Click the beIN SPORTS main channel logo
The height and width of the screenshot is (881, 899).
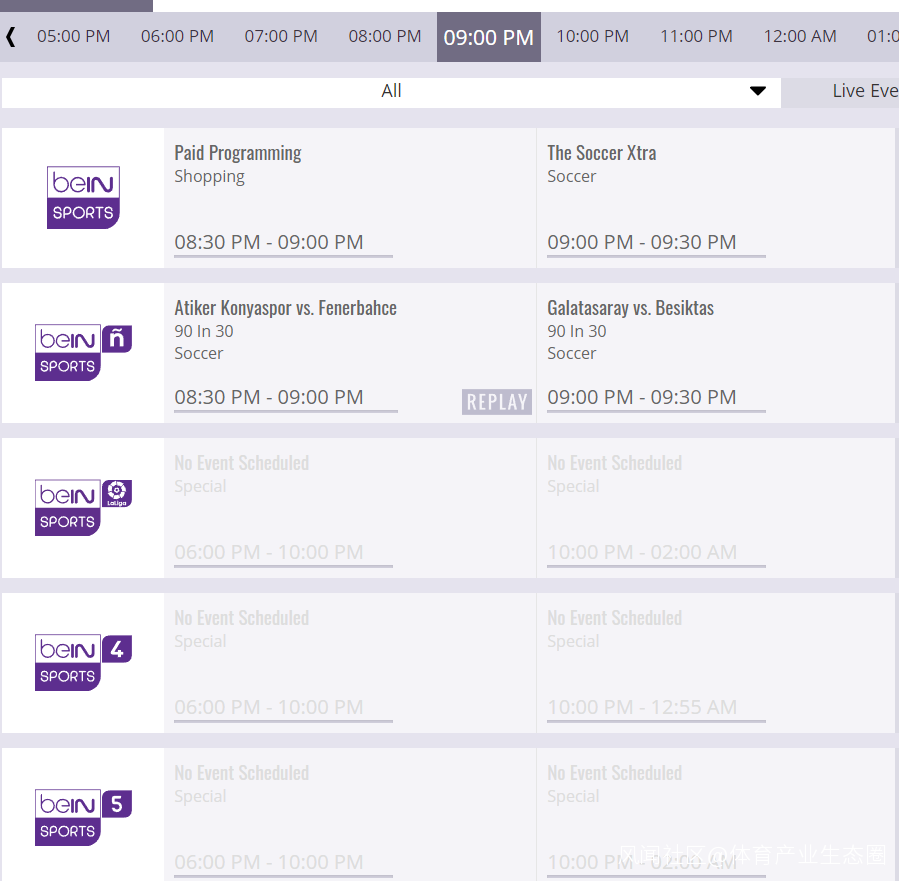83,197
